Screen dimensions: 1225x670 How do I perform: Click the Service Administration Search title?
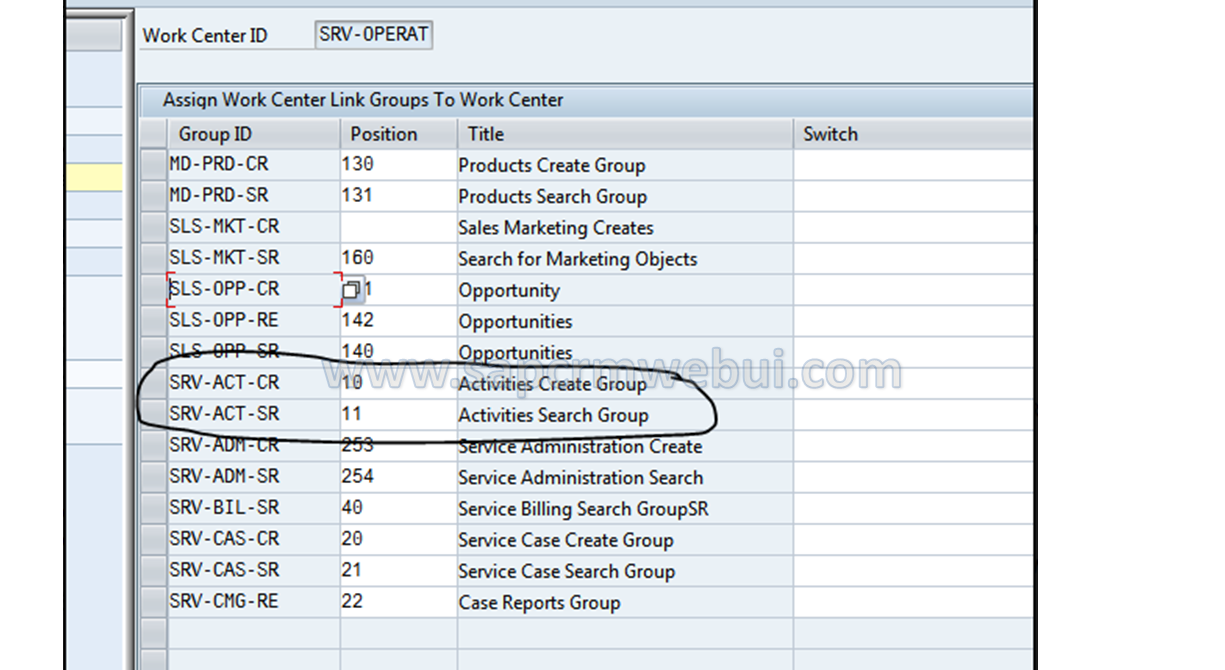point(581,478)
